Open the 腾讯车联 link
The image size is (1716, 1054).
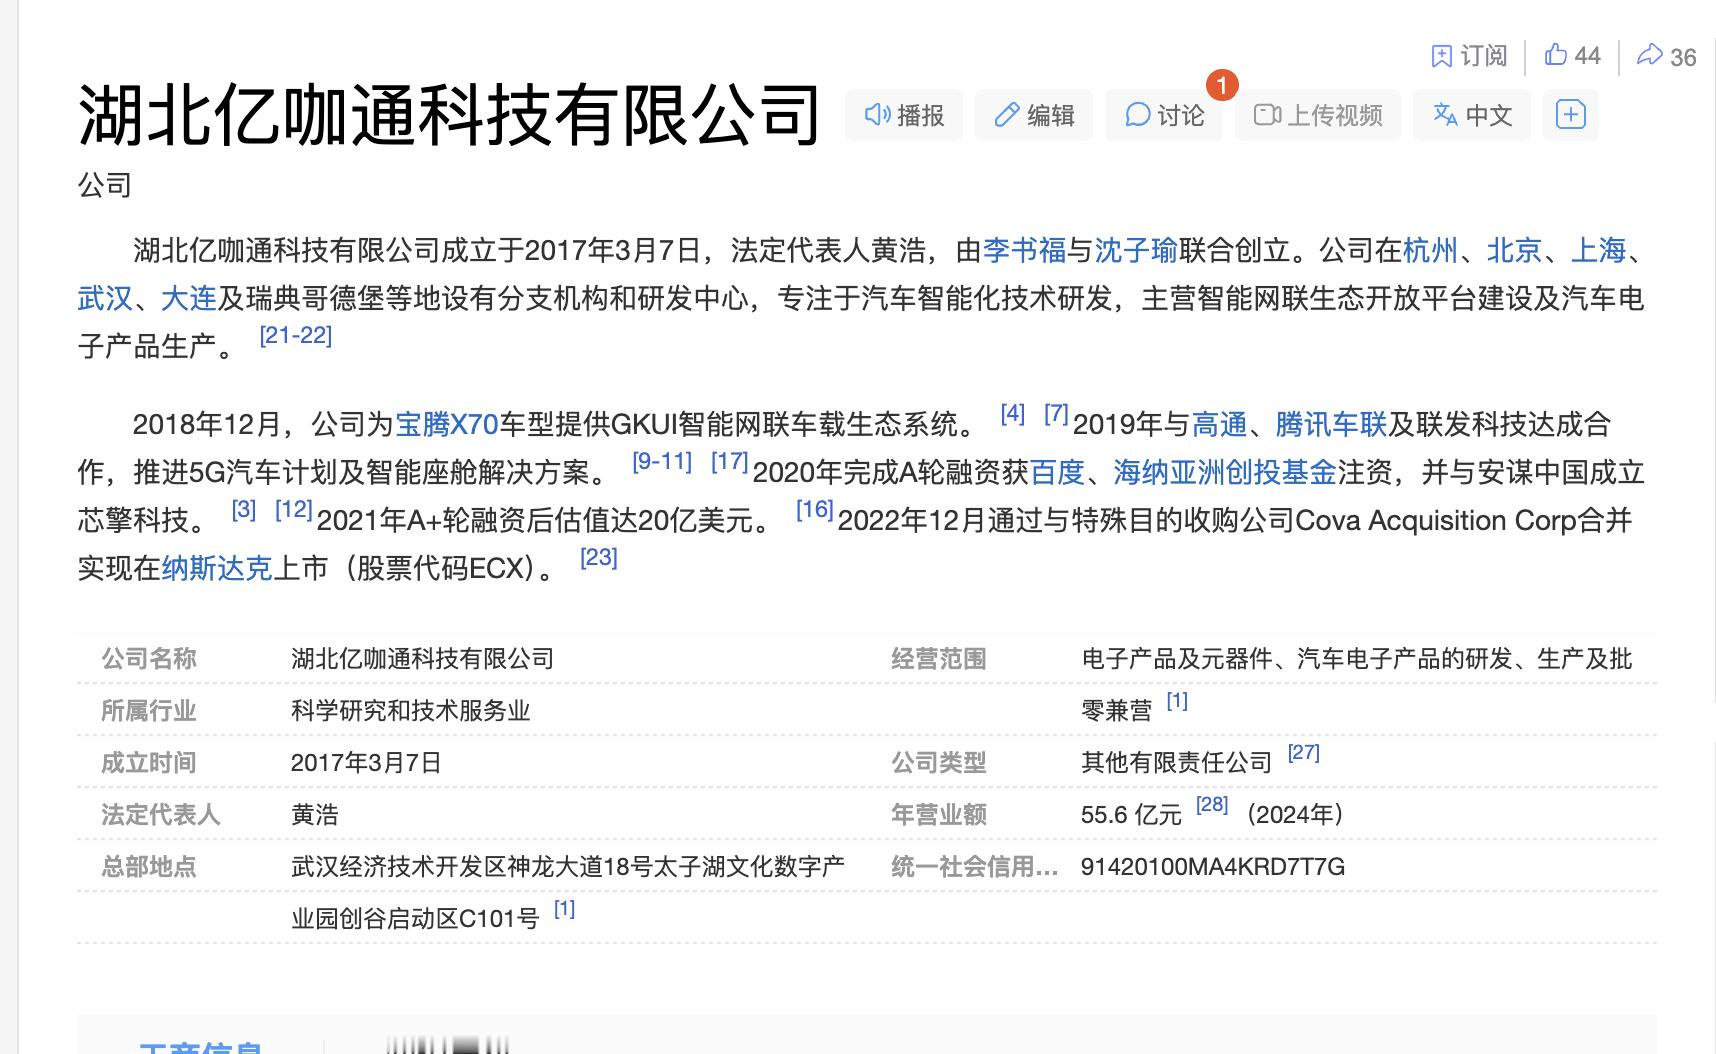1332,425
